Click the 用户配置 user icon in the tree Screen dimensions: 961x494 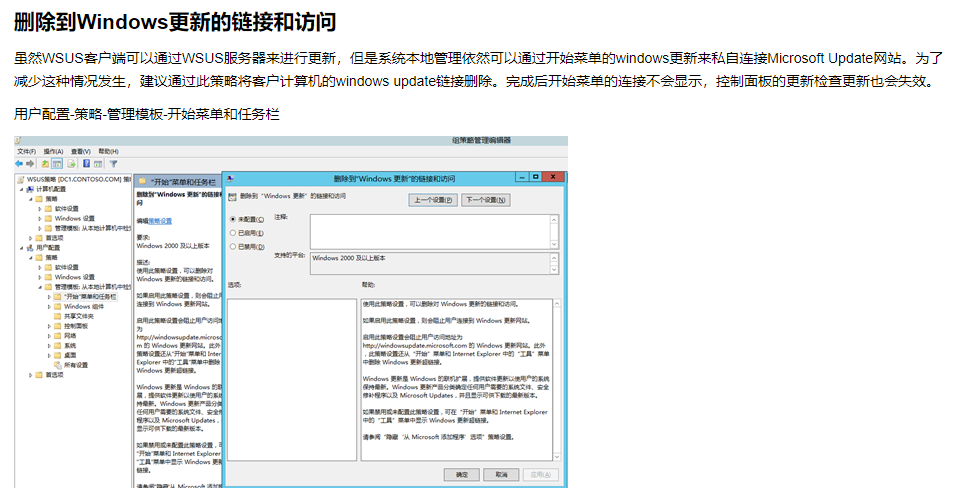coord(30,248)
